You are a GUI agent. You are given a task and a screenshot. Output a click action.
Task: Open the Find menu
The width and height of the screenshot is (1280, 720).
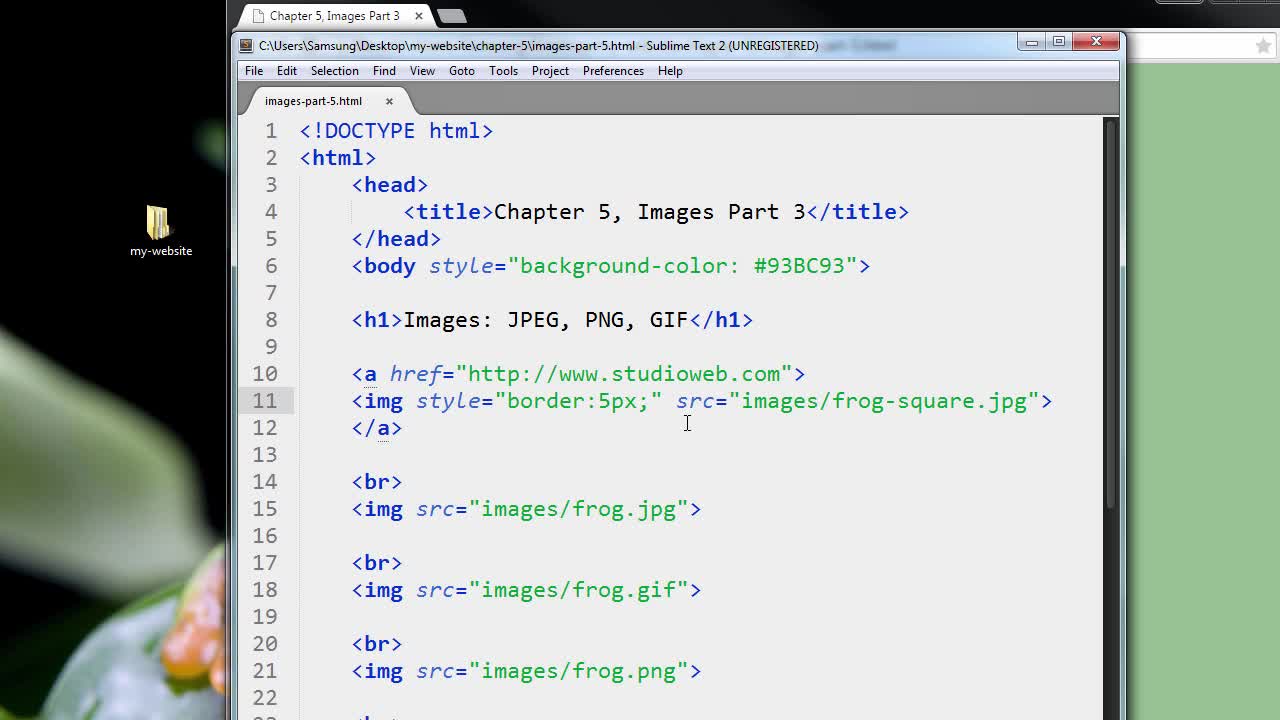384,71
